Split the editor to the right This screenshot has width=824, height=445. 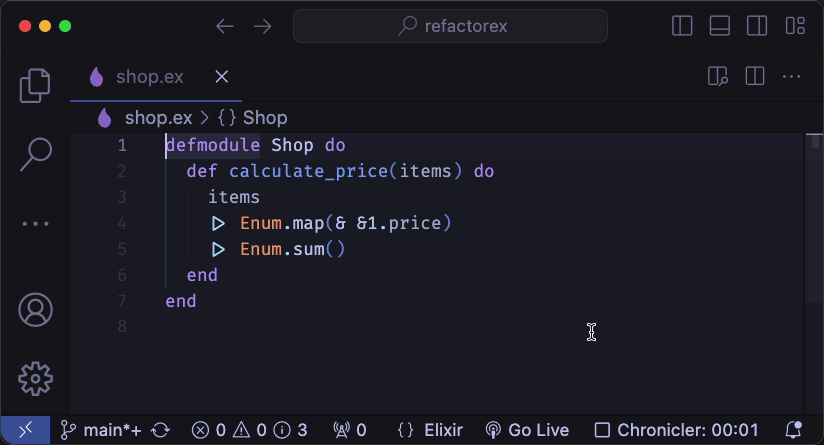point(754,76)
